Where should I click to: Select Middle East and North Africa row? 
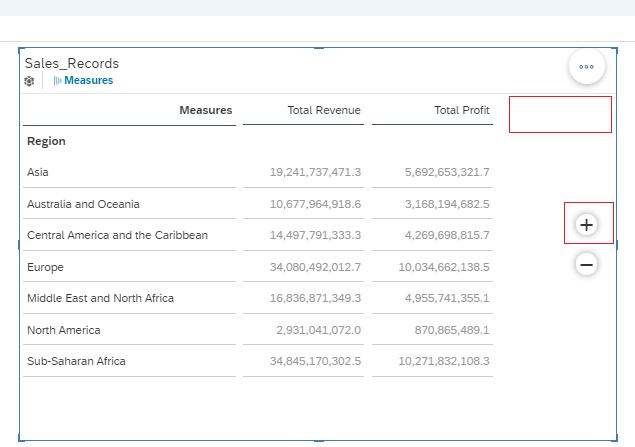tap(100, 298)
